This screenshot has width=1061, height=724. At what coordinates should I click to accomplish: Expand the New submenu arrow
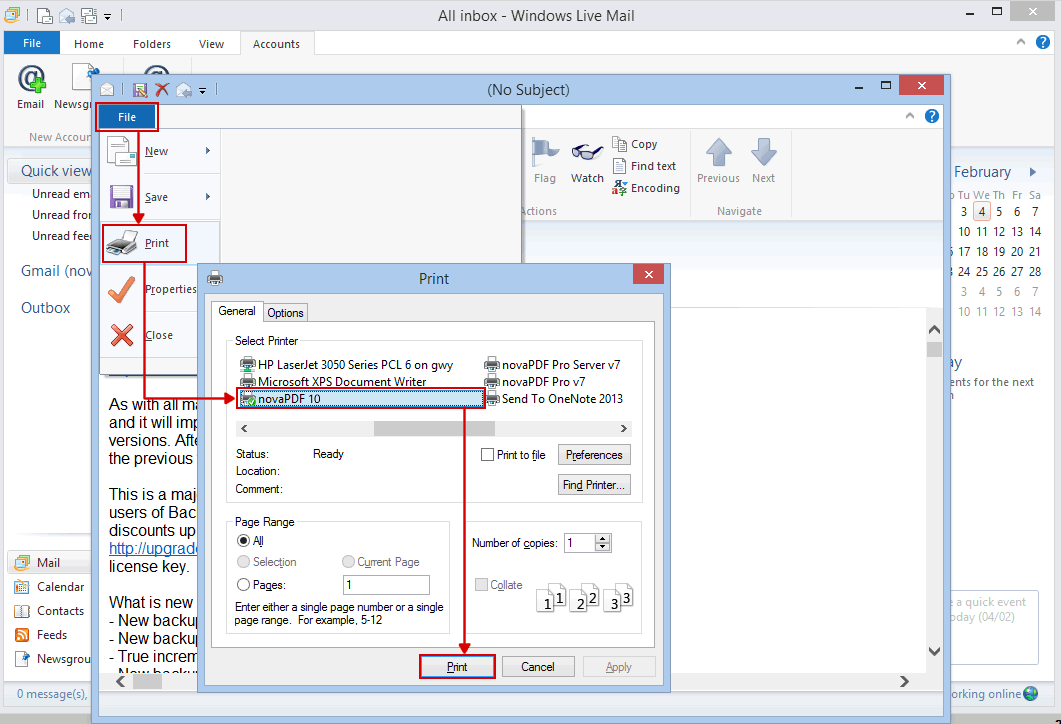tap(208, 151)
